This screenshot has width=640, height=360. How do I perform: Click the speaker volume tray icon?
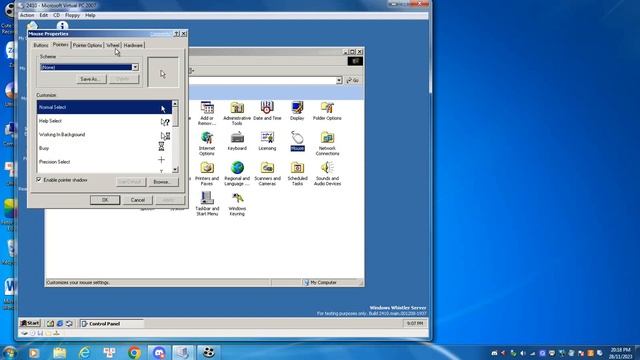click(x=523, y=353)
